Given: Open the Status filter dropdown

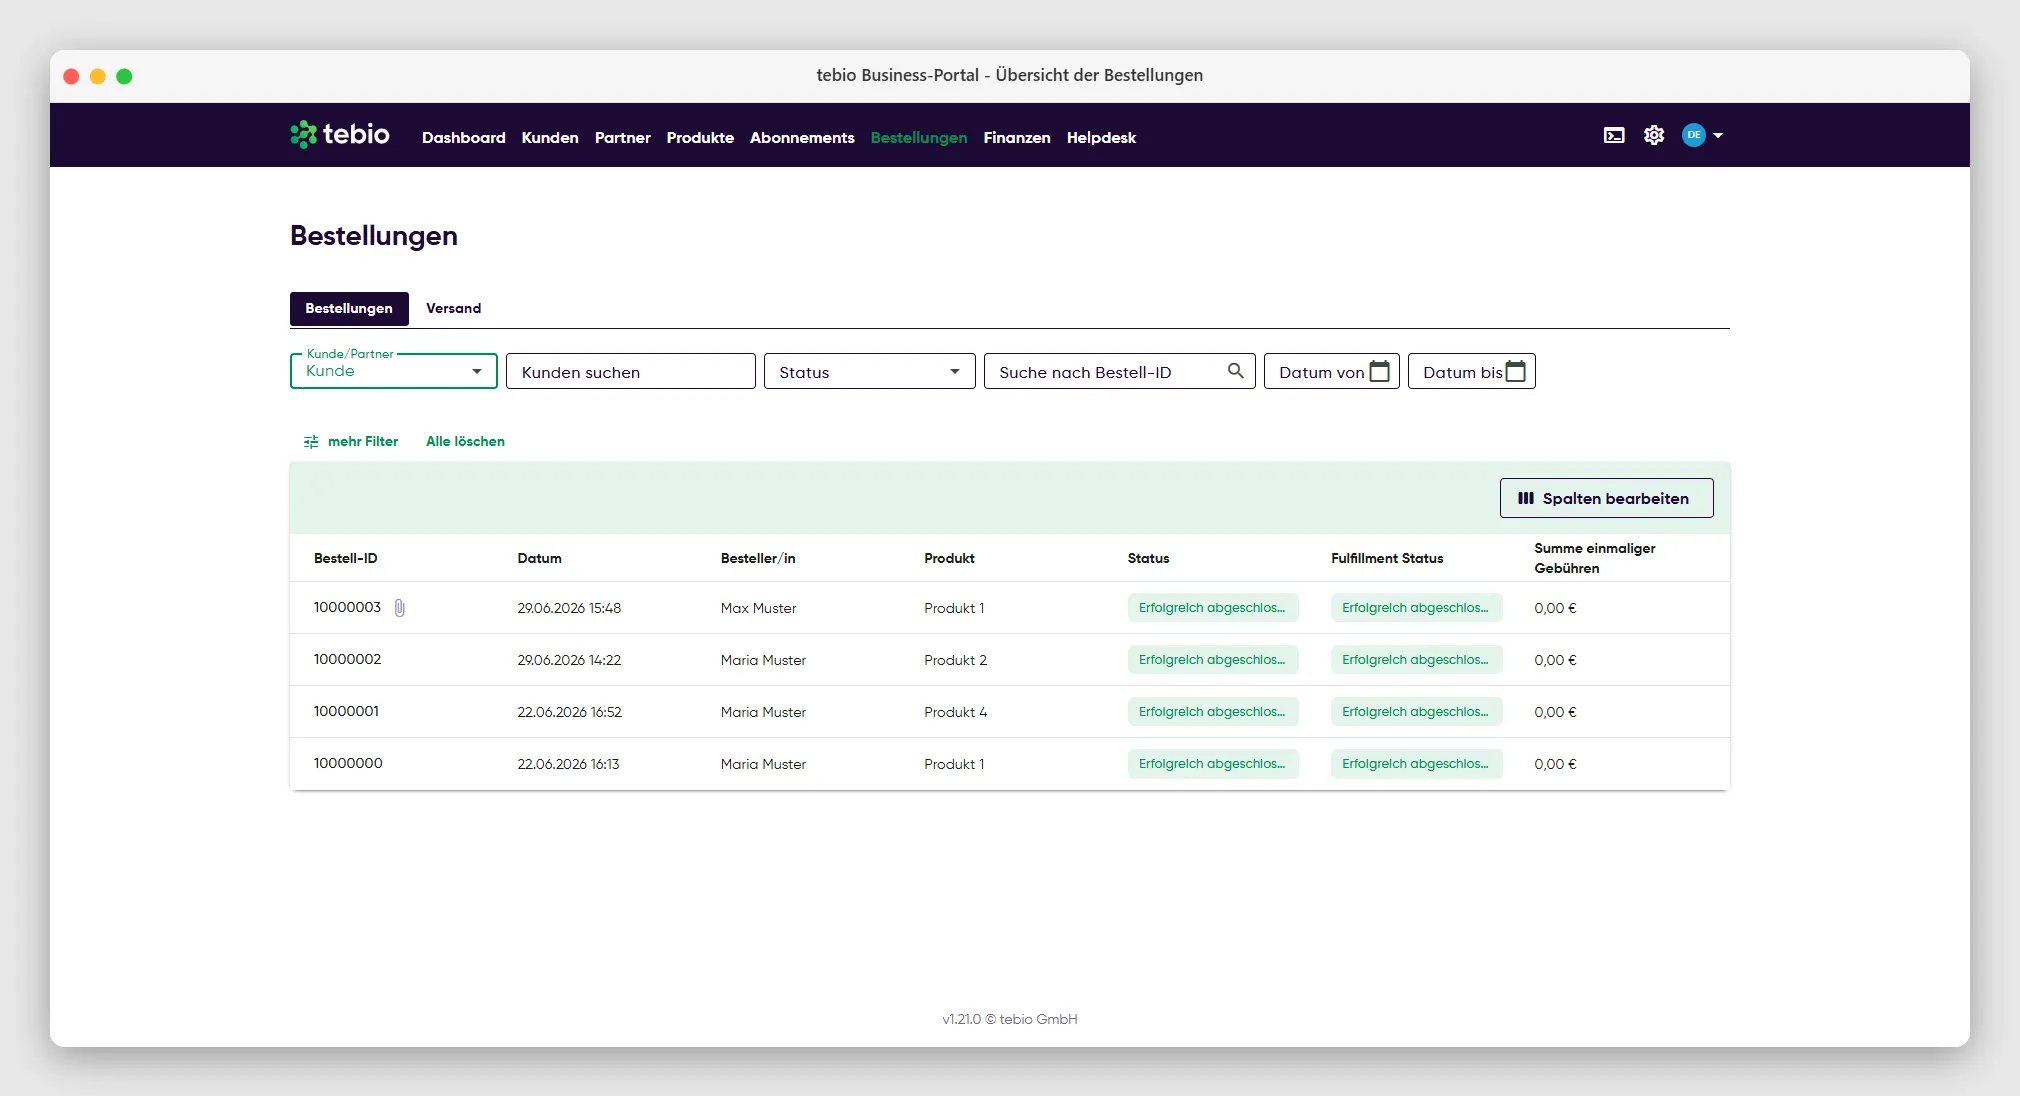Looking at the screenshot, I should [x=869, y=371].
